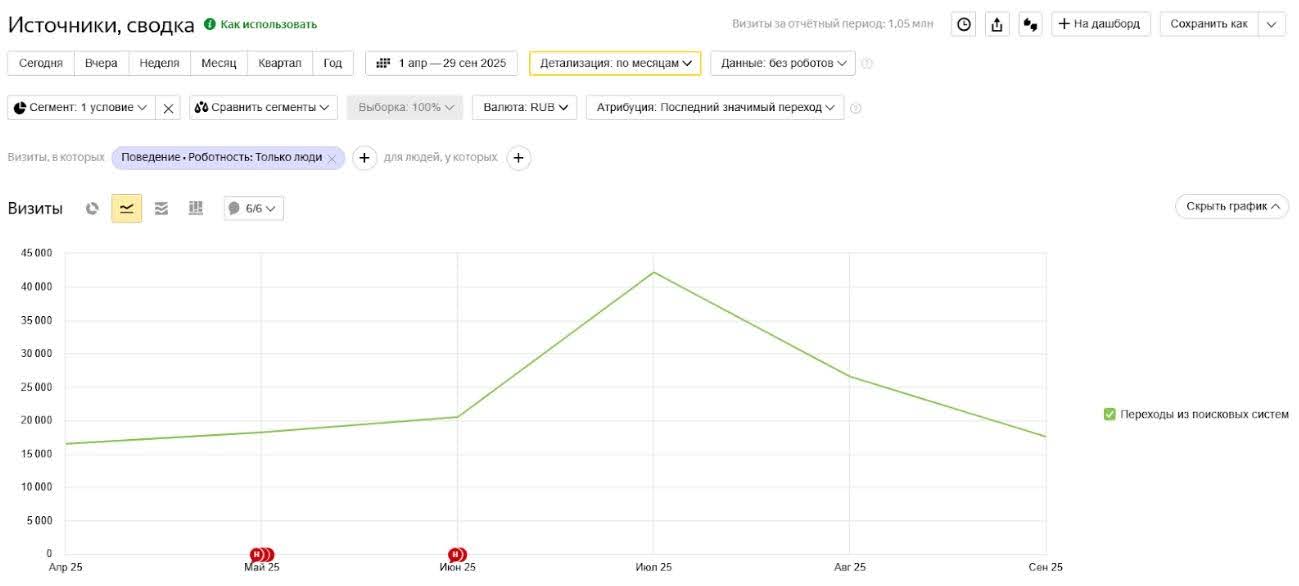Remove the 'Только люди' filter chip

click(332, 158)
